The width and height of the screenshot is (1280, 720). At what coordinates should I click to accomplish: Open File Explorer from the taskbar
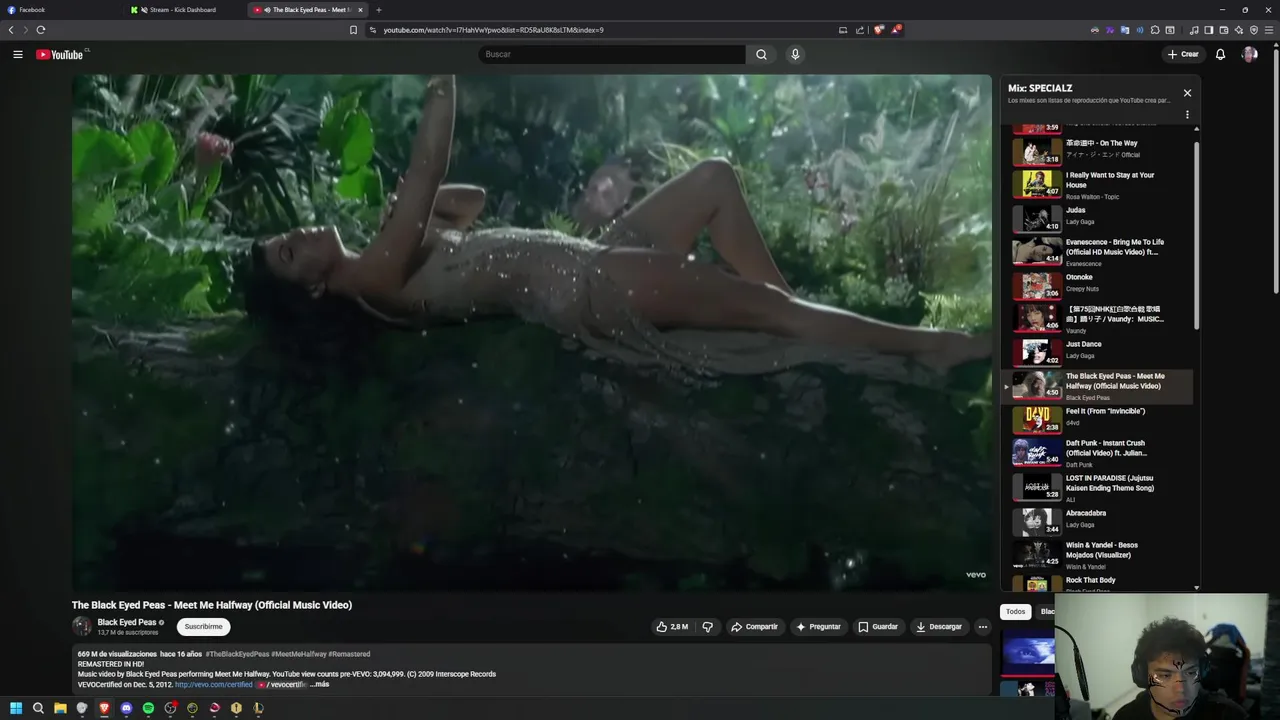60,708
